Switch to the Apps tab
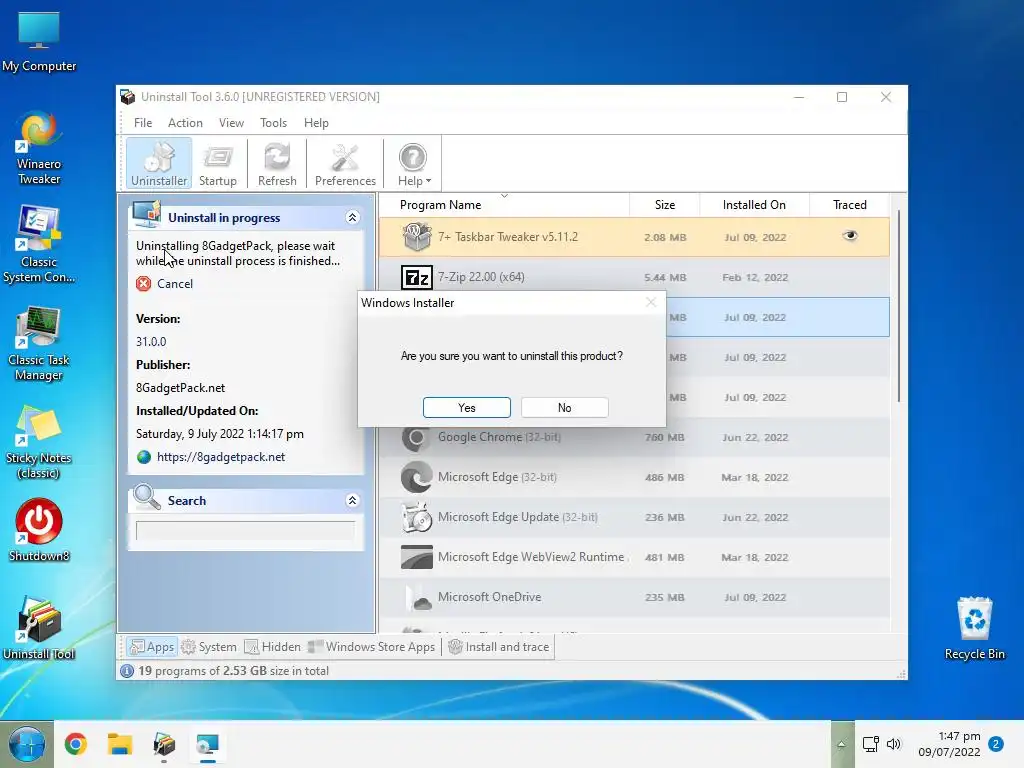This screenshot has height=768, width=1024. coord(152,647)
